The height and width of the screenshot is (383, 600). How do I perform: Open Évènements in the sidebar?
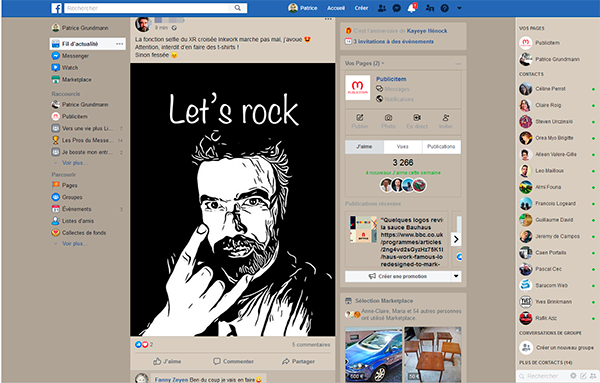click(72, 209)
